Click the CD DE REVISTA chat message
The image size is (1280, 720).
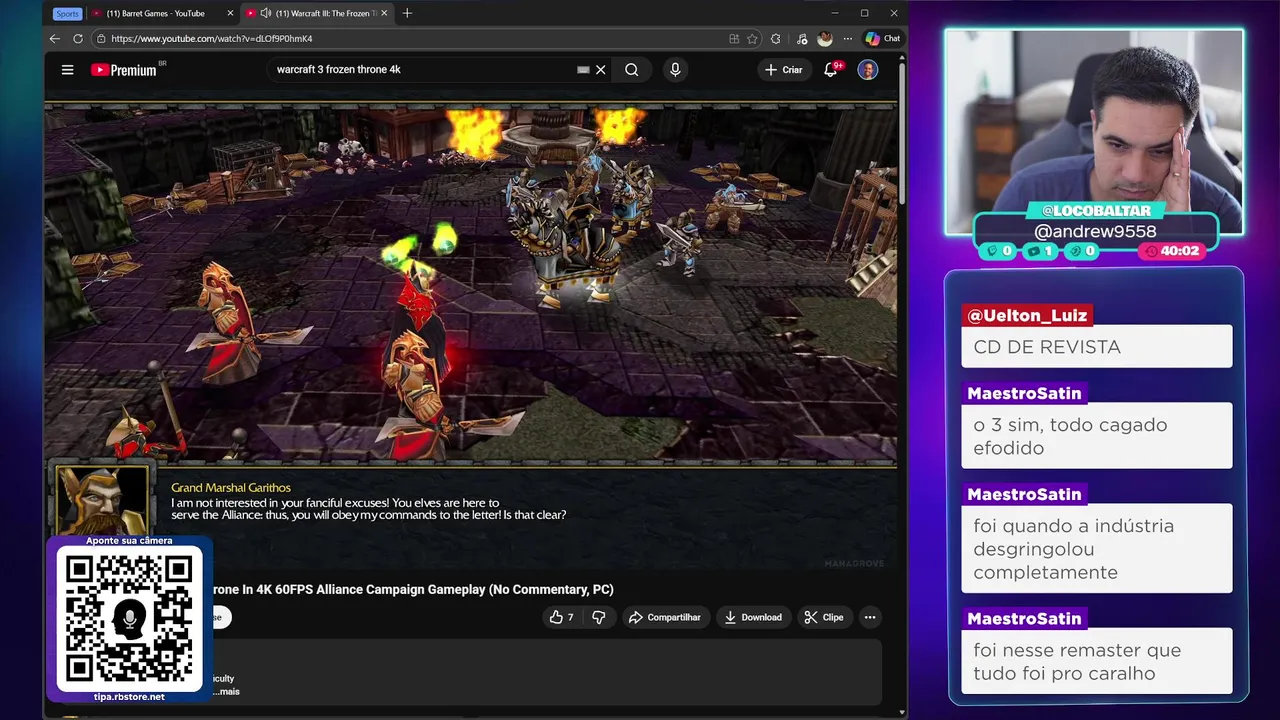point(1097,347)
